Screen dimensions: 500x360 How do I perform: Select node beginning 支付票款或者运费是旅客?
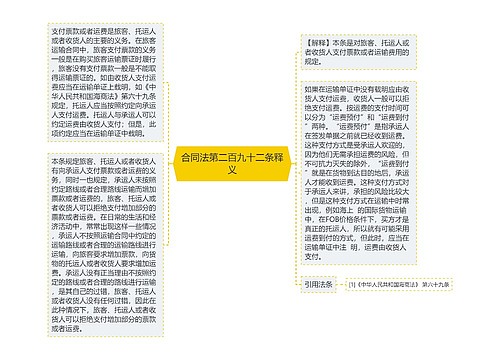tap(106, 82)
